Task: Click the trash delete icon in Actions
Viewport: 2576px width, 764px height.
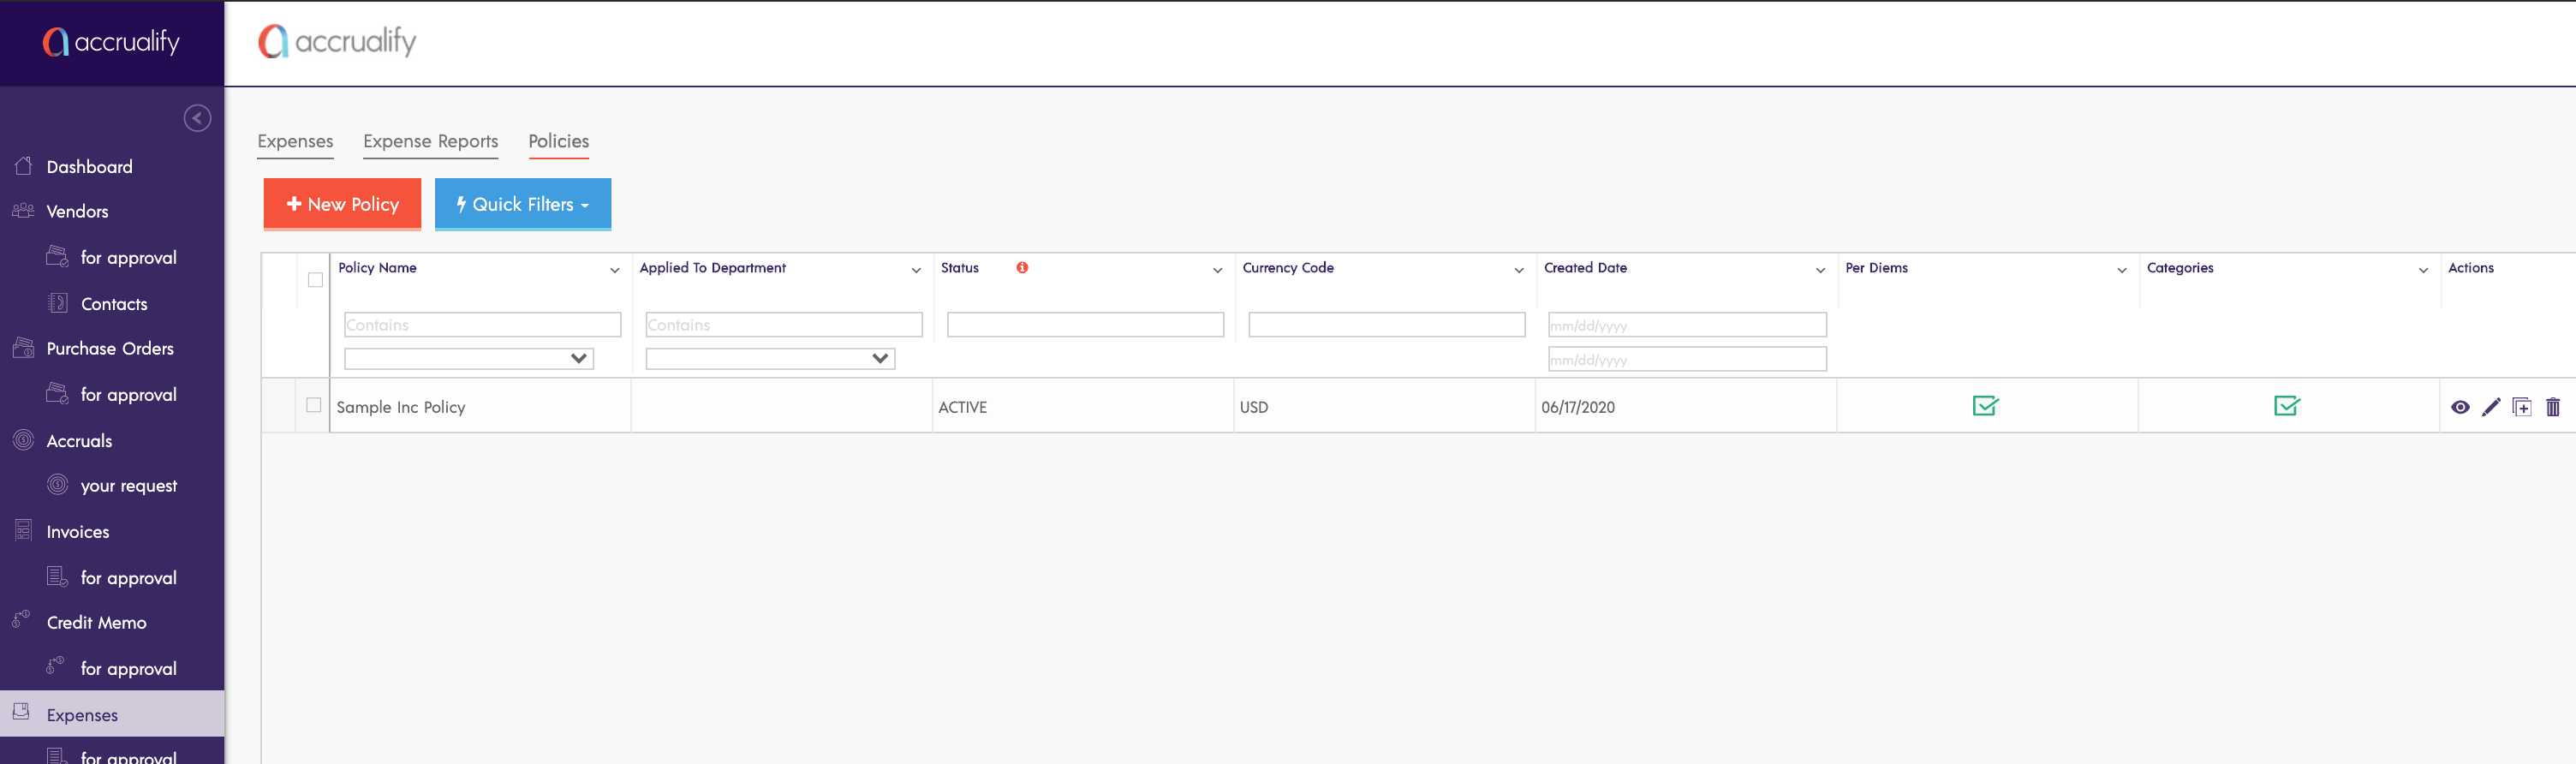Action: tap(2553, 407)
